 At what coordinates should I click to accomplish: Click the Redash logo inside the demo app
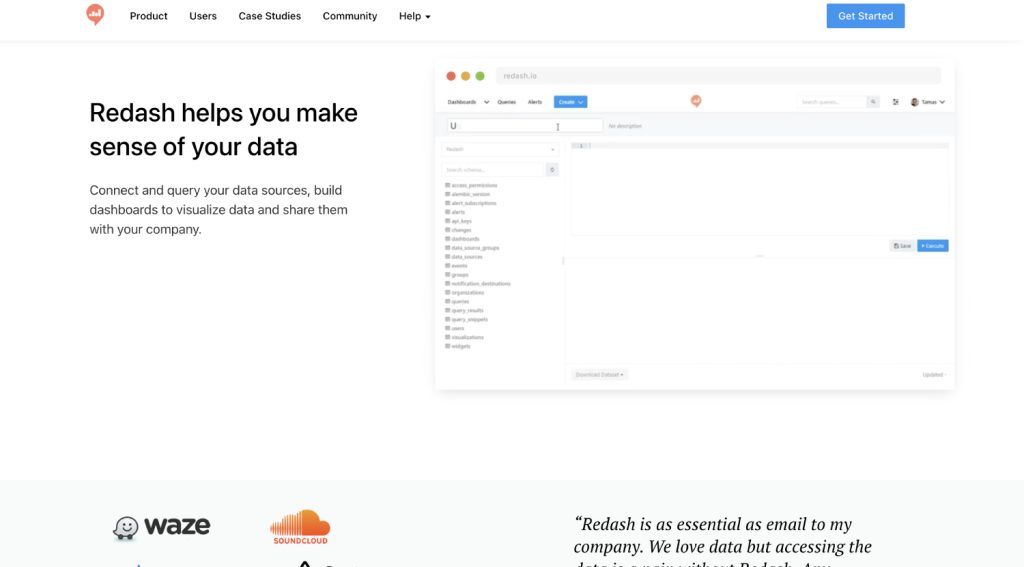(x=696, y=101)
